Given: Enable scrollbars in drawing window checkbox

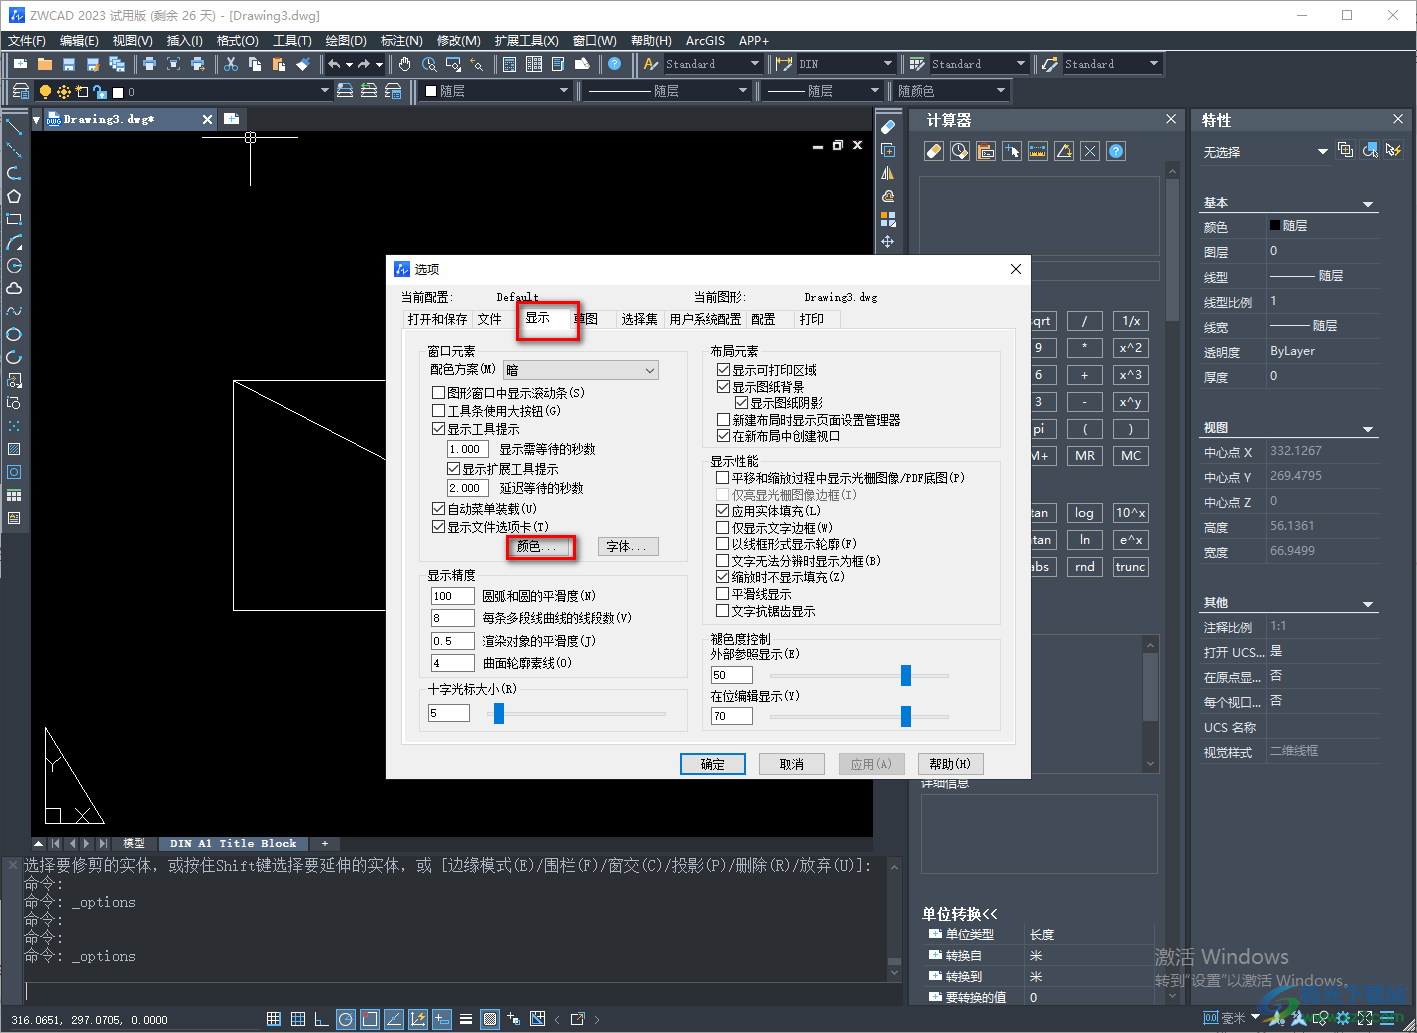Looking at the screenshot, I should pos(438,393).
